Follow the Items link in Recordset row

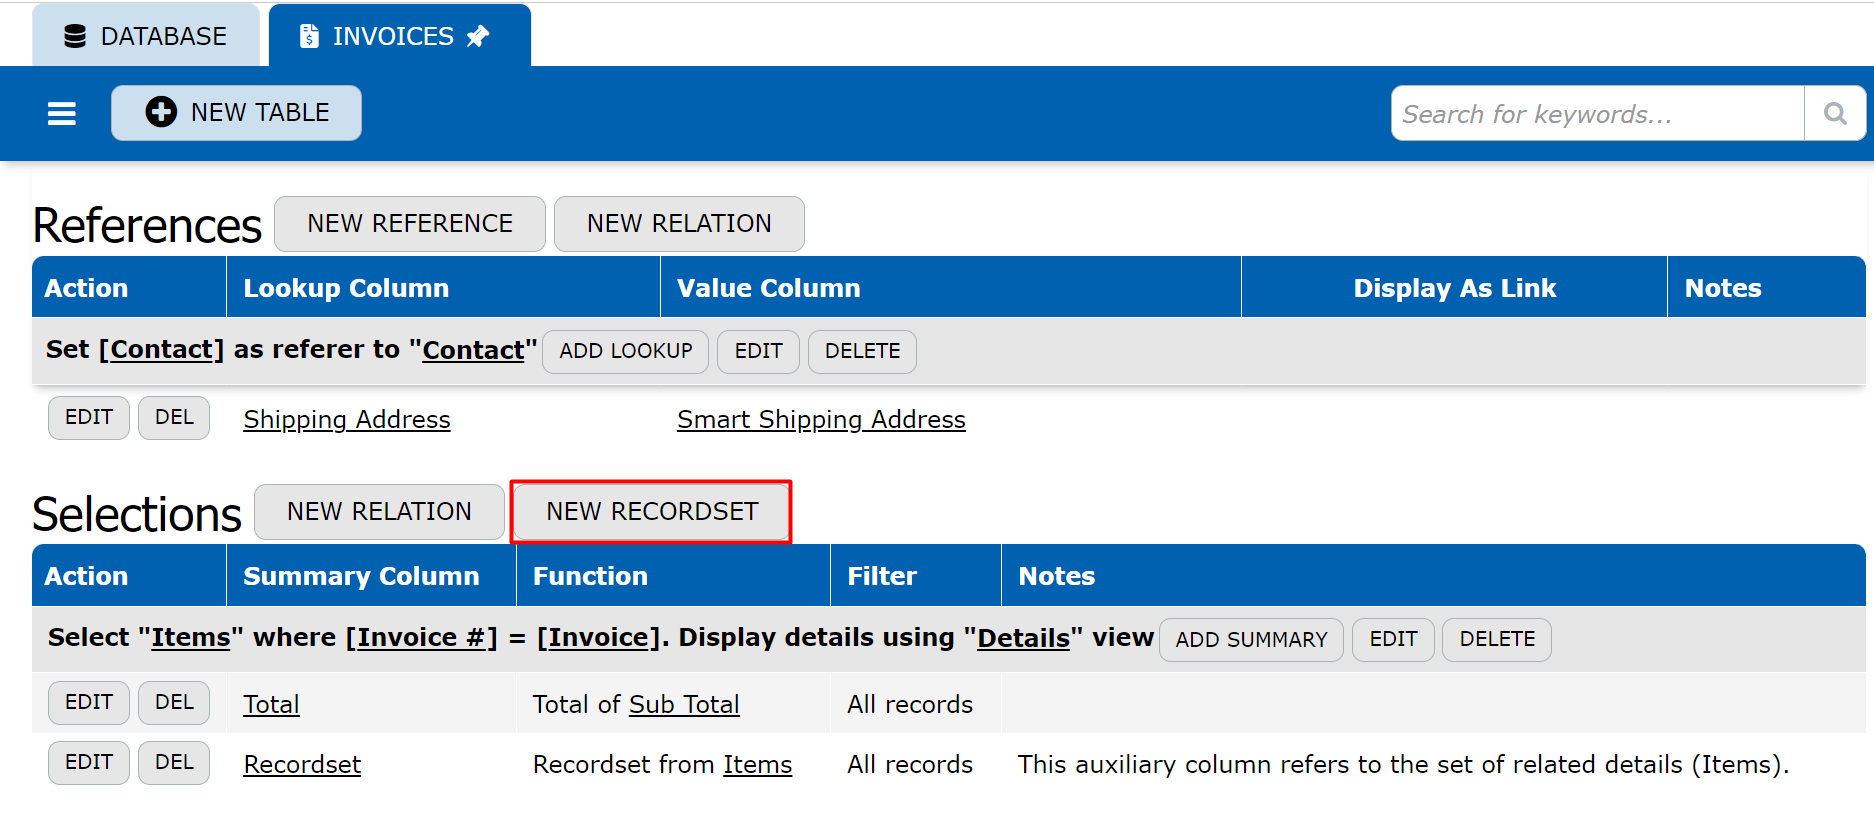pos(758,765)
